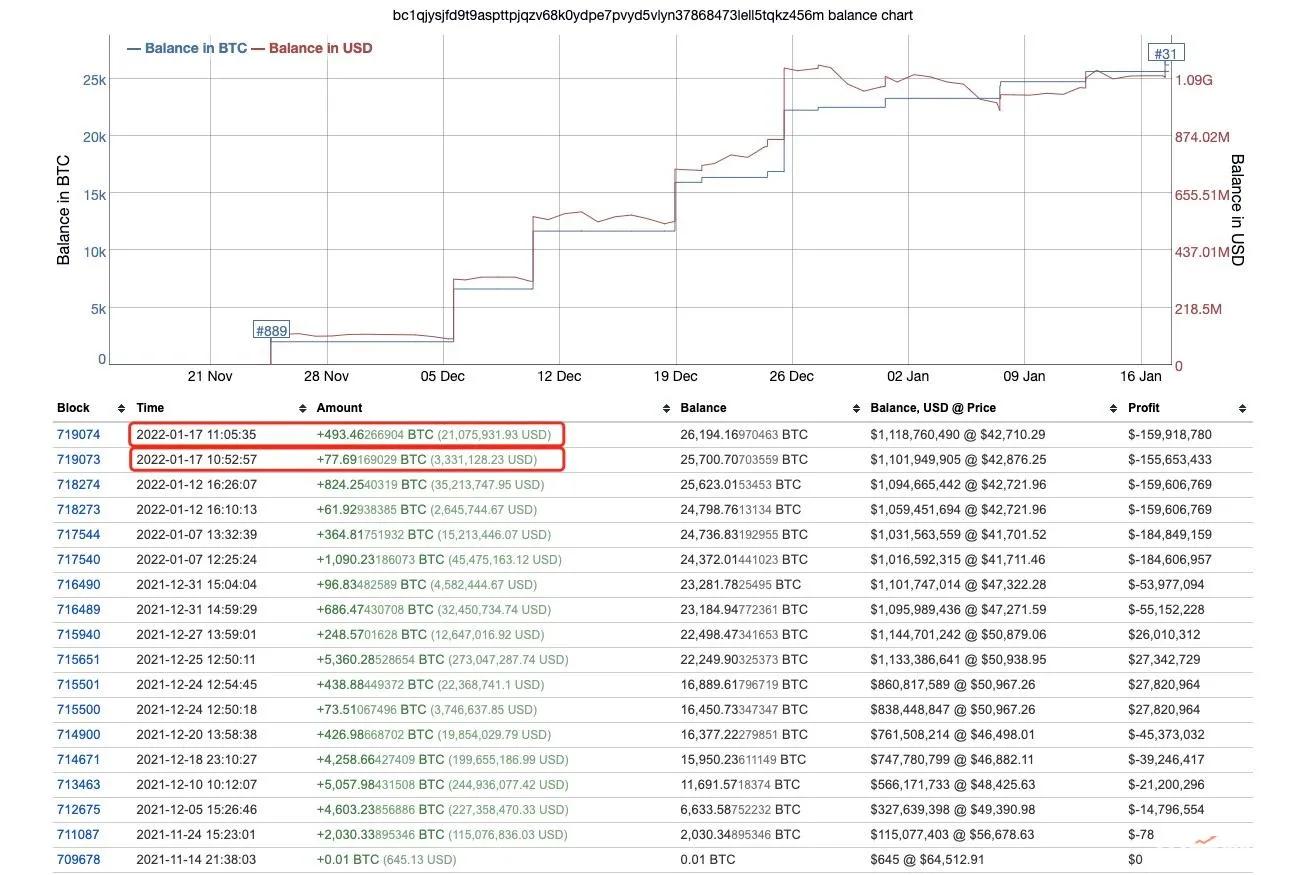Open block 719073 link
Screen dimensions: 1294x875
pos(79,459)
